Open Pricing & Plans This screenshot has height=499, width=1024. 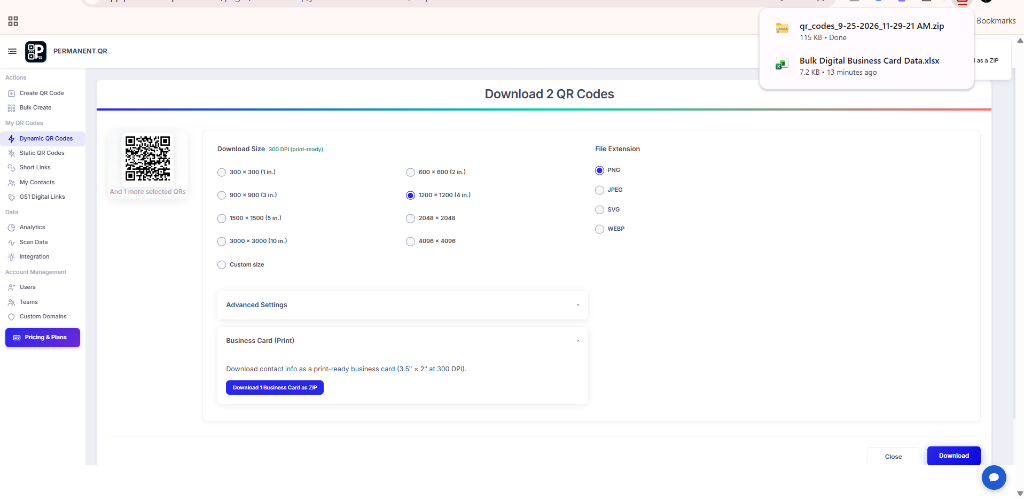pos(42,338)
